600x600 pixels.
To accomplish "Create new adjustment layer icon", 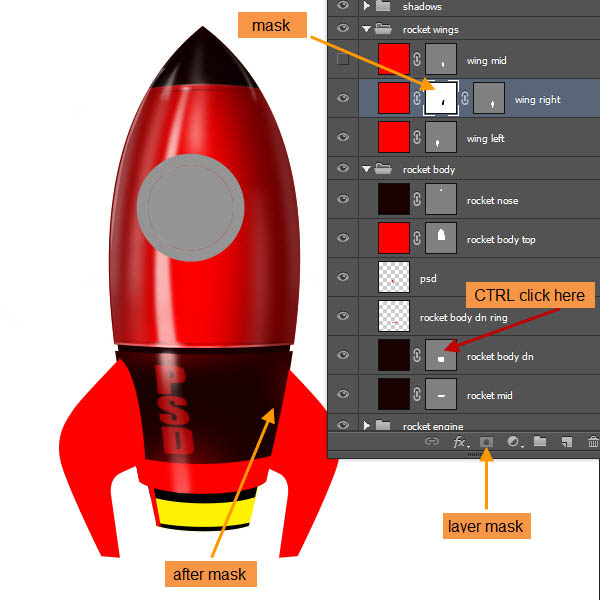I will (x=514, y=441).
